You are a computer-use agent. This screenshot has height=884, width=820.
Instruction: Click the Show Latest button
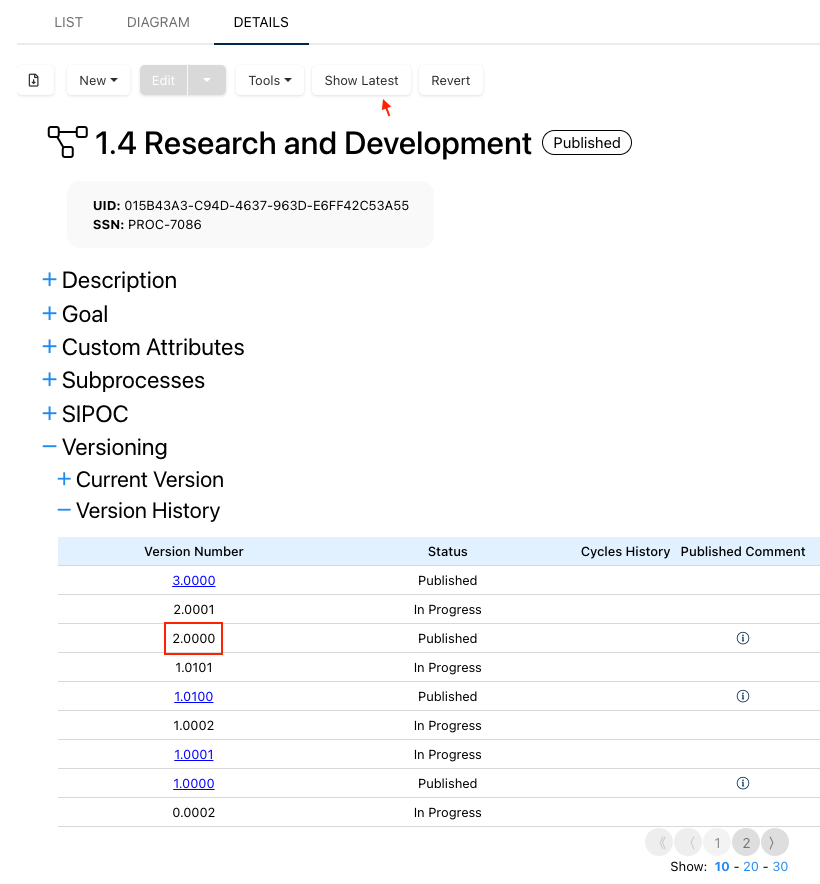(361, 80)
